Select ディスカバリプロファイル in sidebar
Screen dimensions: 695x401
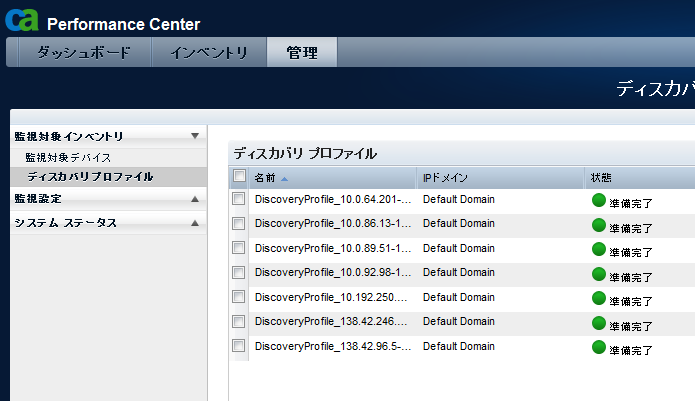point(90,177)
